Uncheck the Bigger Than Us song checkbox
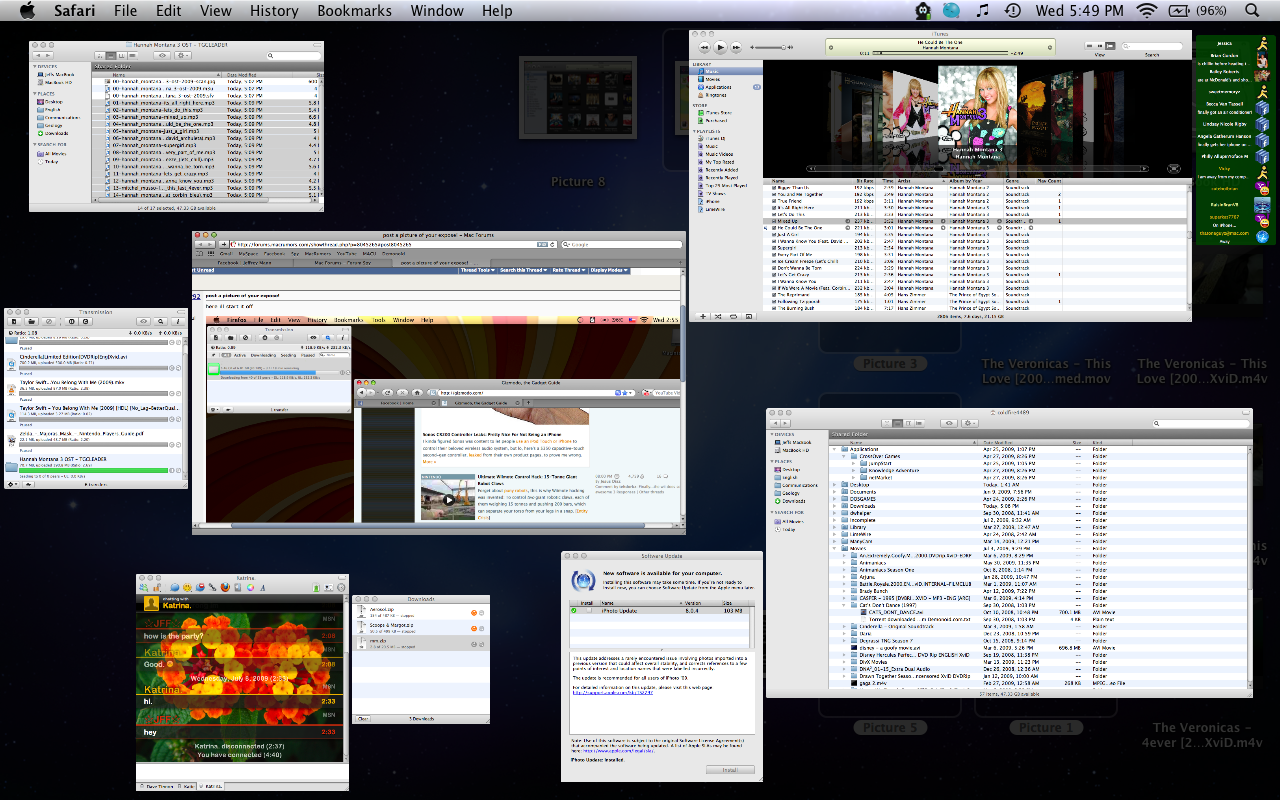The height and width of the screenshot is (800, 1280). [774, 188]
